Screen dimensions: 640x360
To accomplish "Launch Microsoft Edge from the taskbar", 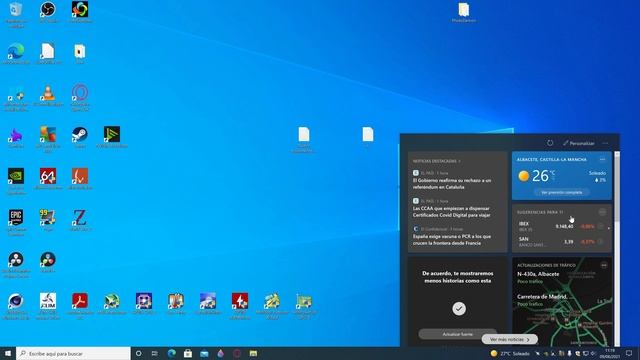I will [172, 353].
